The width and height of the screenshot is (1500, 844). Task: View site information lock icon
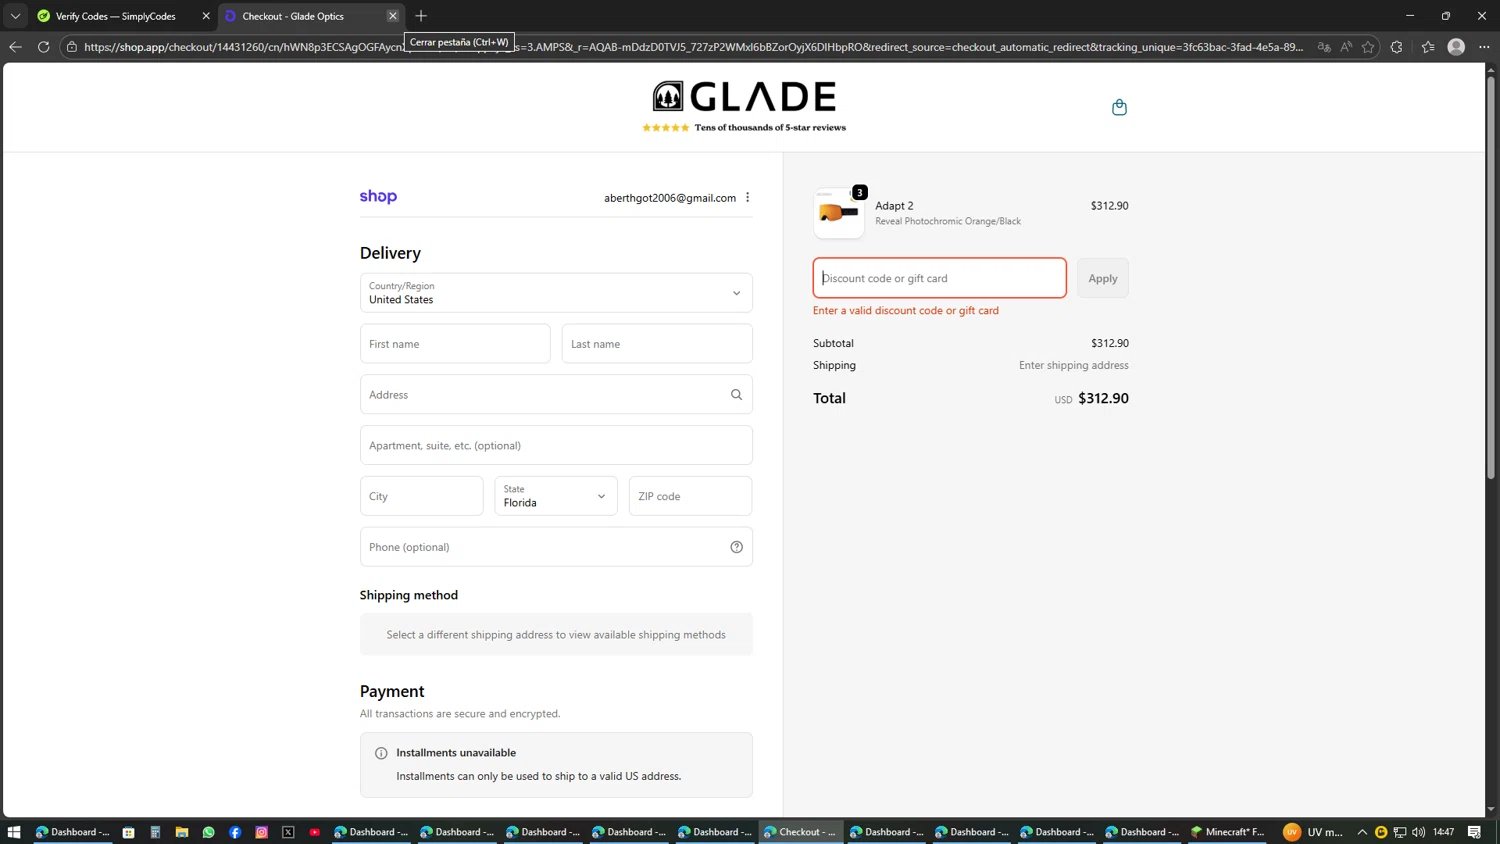click(x=72, y=47)
